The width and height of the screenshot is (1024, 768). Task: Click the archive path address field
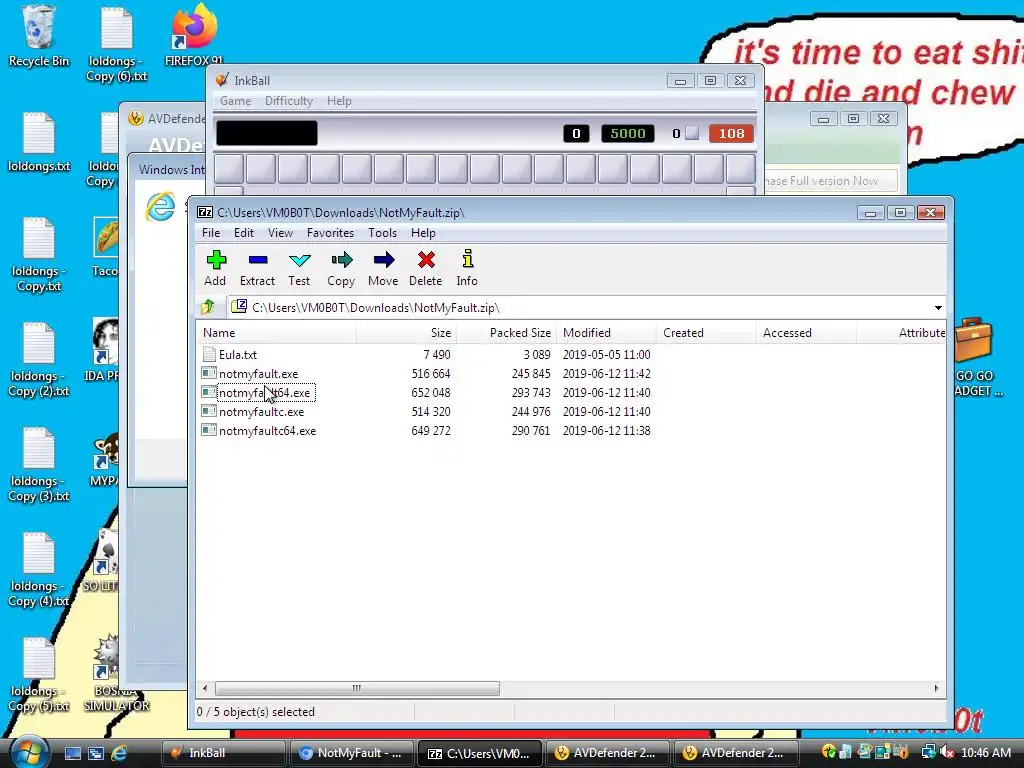[x=586, y=308]
